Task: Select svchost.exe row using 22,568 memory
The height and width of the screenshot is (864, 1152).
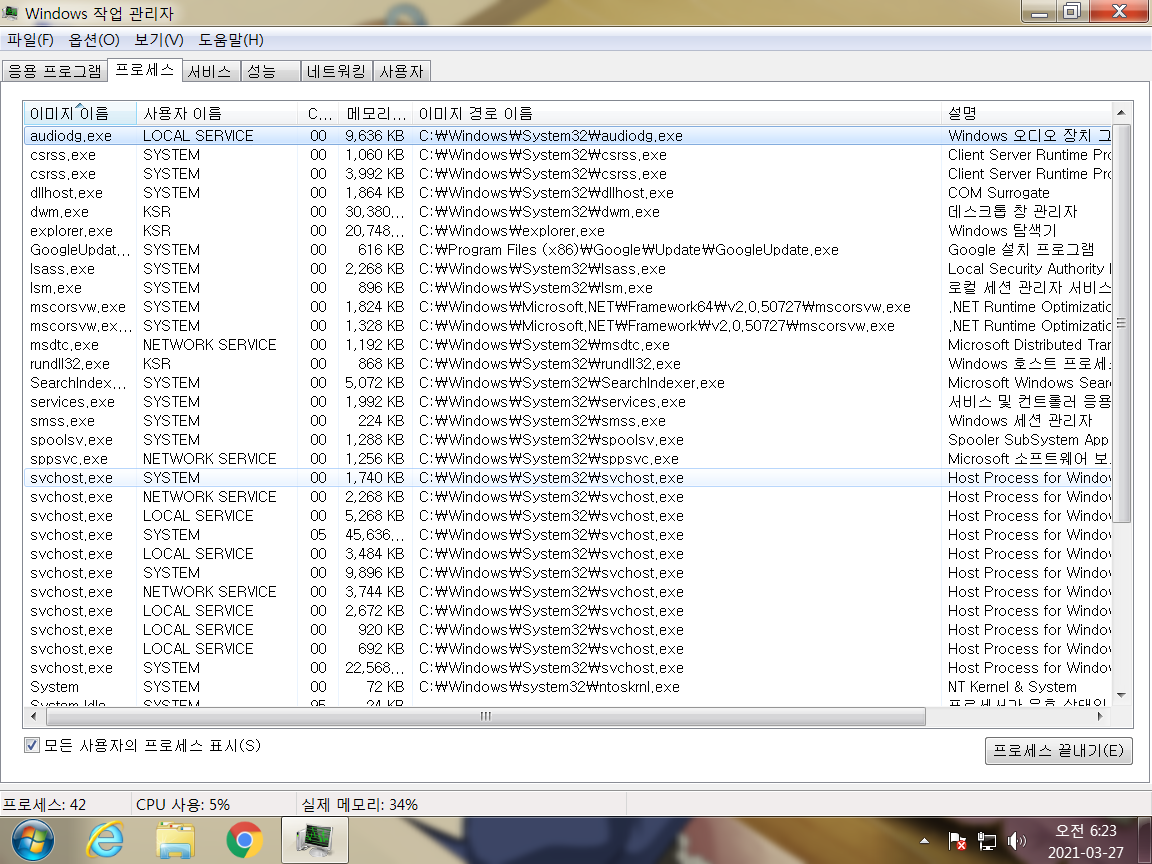Action: pyautogui.click(x=568, y=668)
